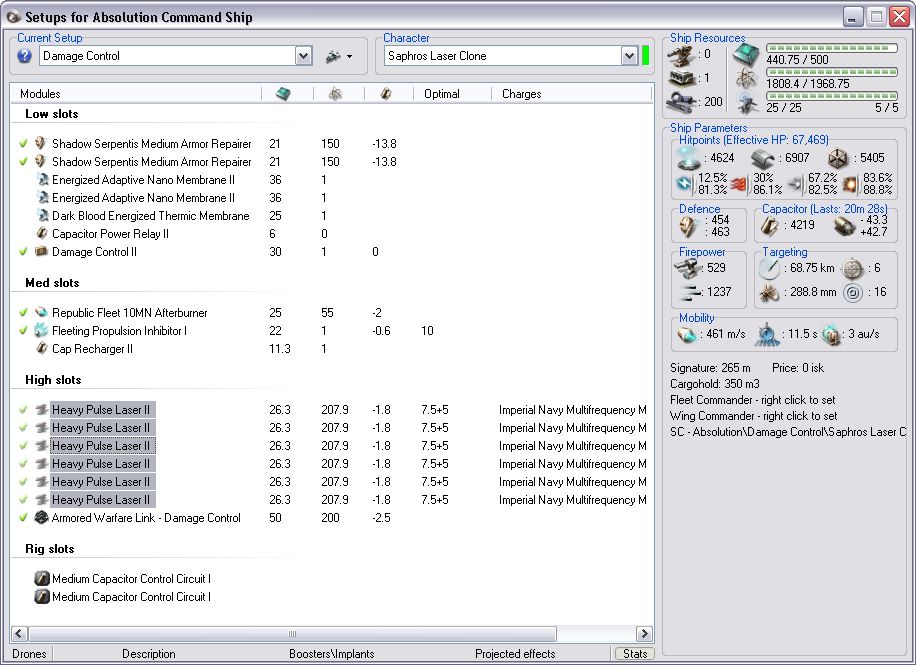Click the Fleet Commander line
This screenshot has height=665, width=916.
tap(753, 400)
